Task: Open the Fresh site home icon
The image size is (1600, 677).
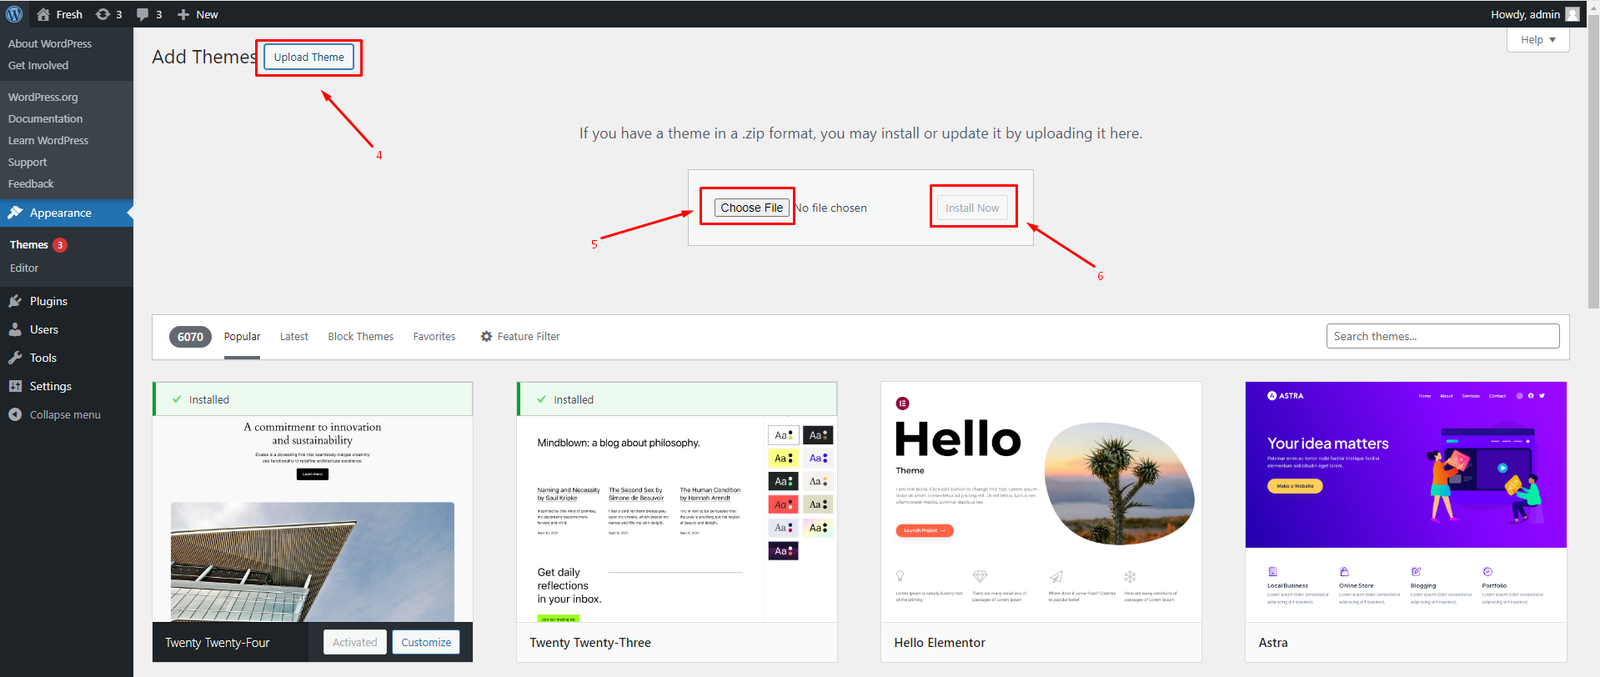Action: pos(43,14)
